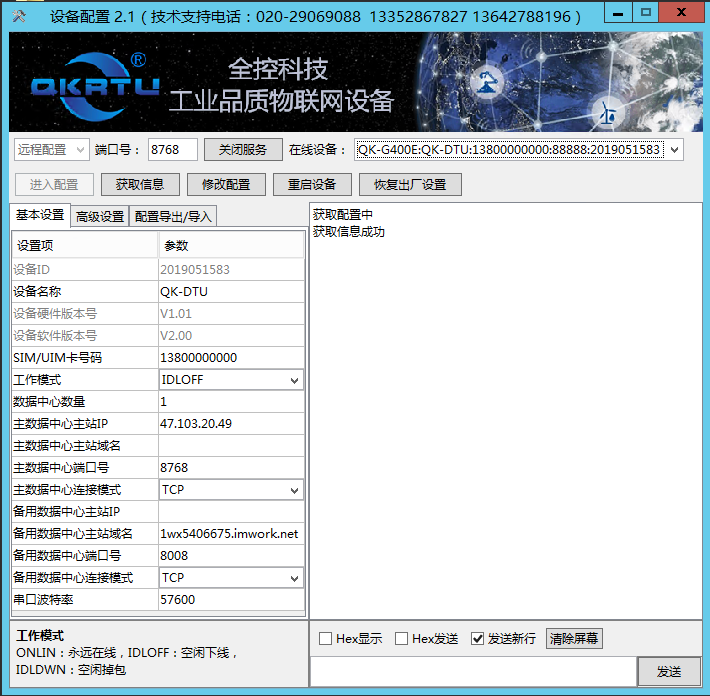Minimize the 设备配置 window
The height and width of the screenshot is (696, 710).
tap(618, 14)
